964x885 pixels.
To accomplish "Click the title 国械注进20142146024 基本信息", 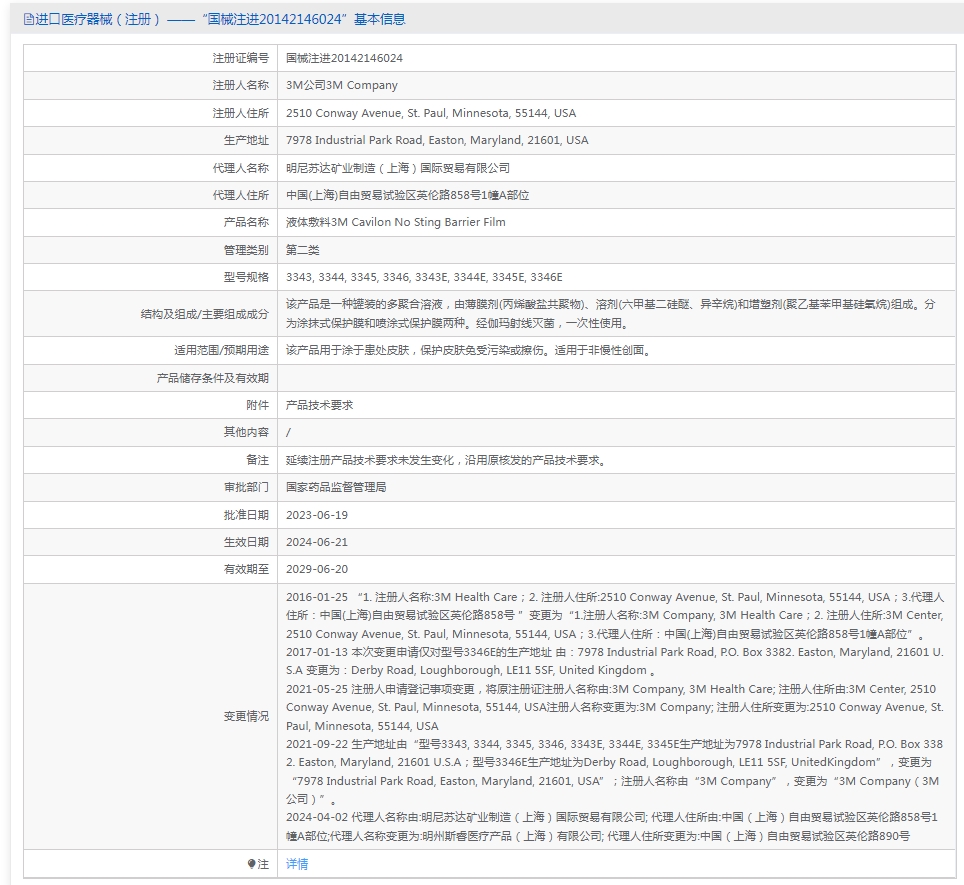I will point(304,19).
